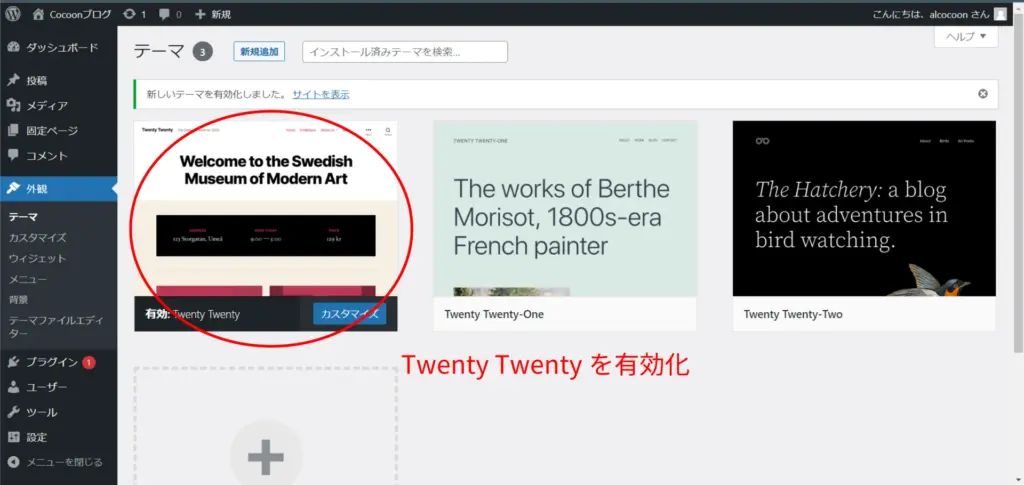Viewport: 1024px width, 485px height.
Task: Open ウィジェット submenu item
Action: point(37,258)
